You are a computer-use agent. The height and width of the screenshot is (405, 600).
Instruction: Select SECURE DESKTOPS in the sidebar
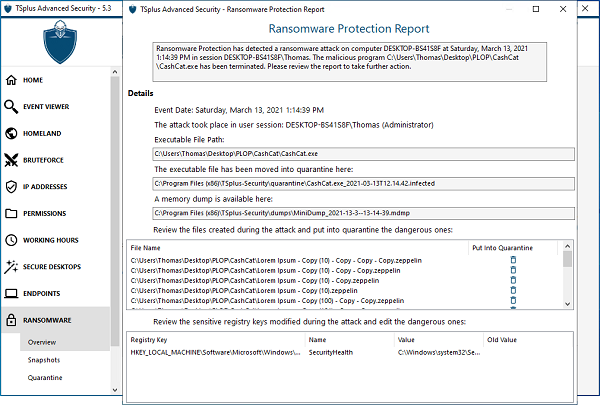coord(52,267)
